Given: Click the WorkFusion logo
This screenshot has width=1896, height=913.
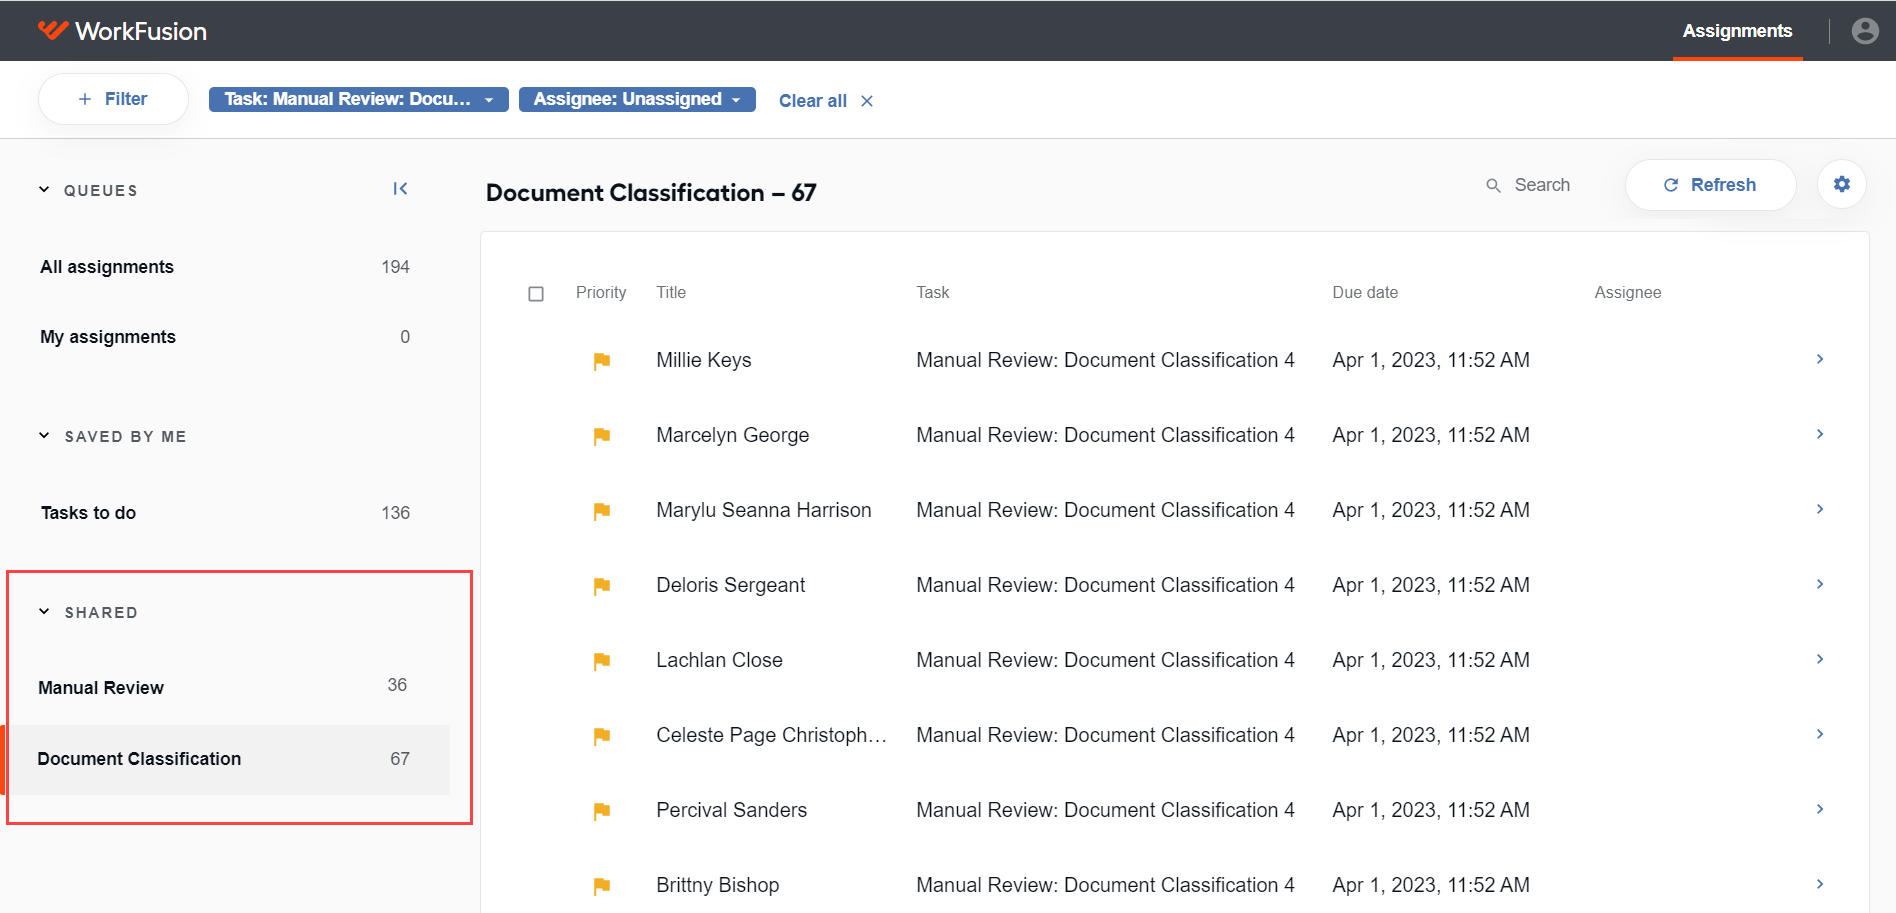Looking at the screenshot, I should [122, 31].
